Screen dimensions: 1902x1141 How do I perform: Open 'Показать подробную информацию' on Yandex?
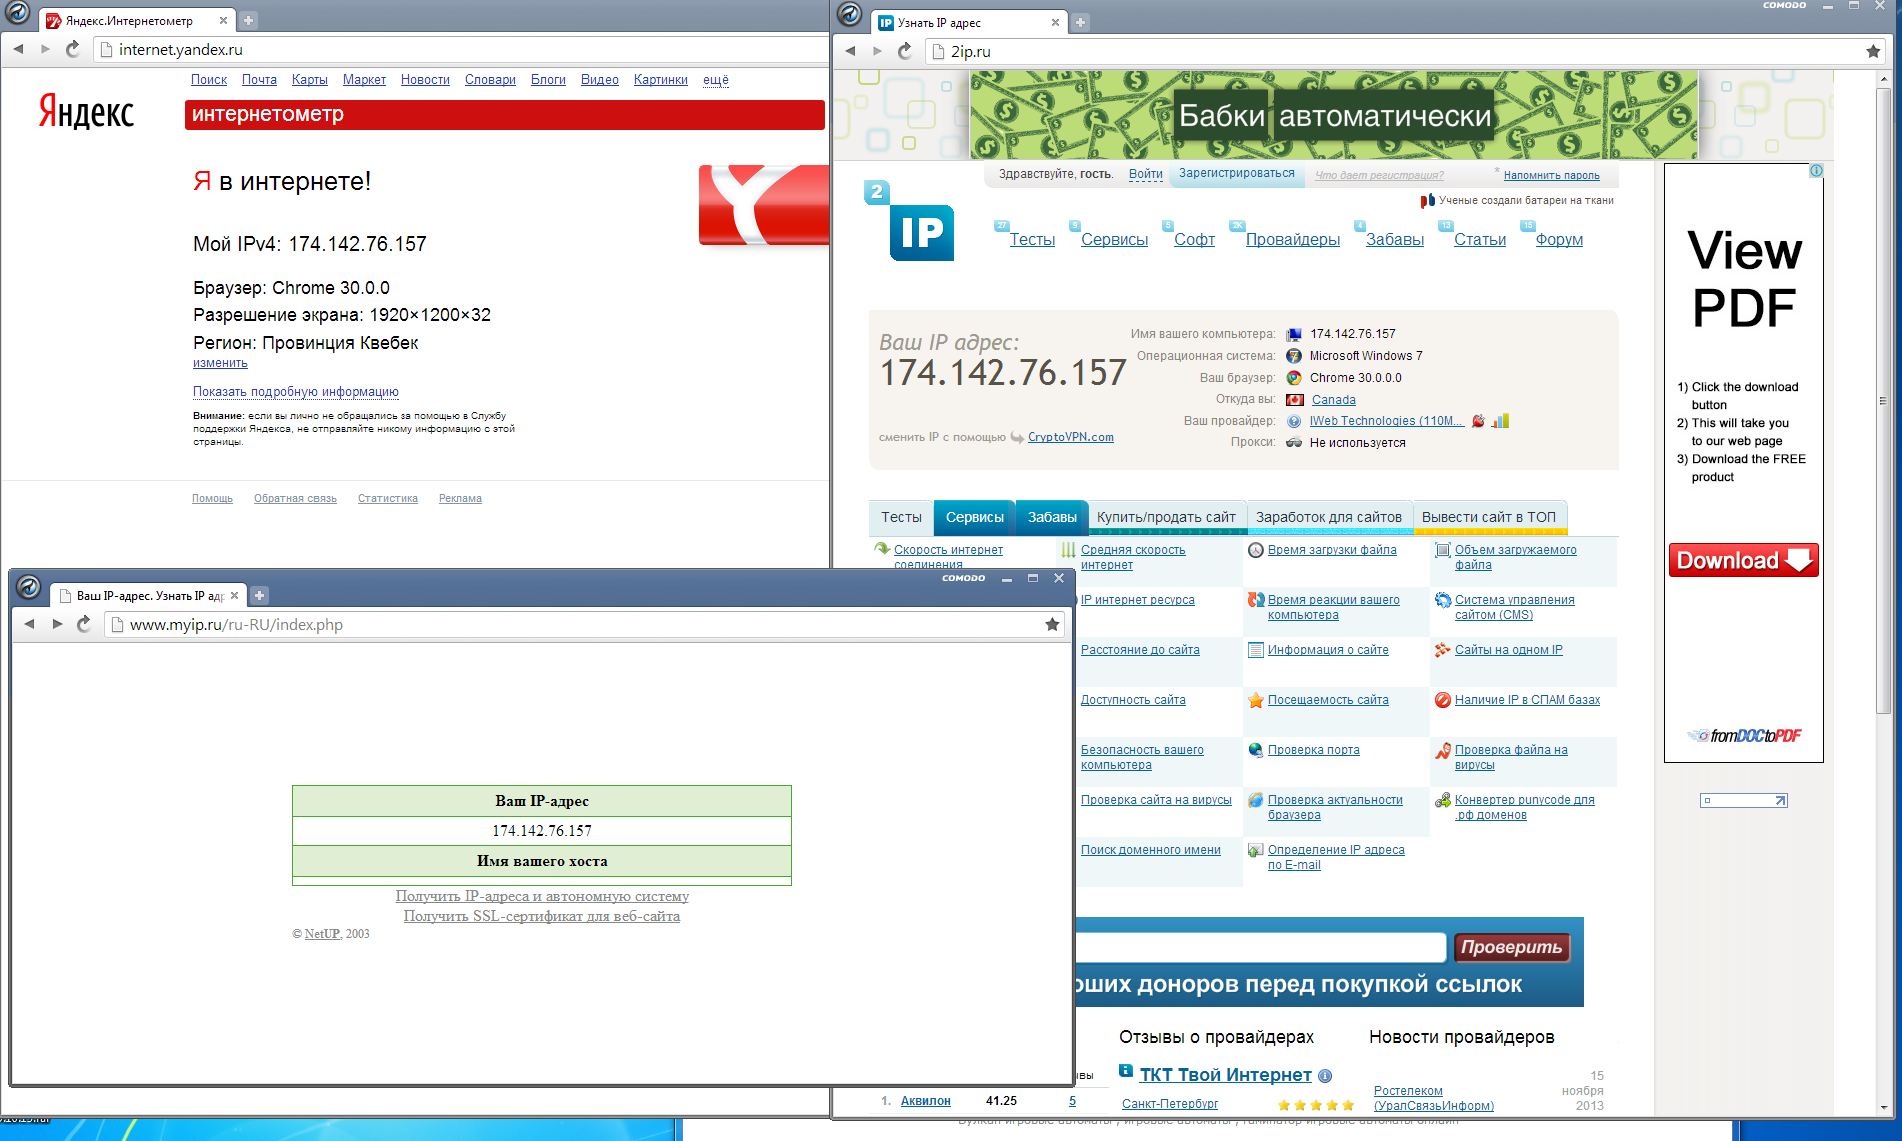(296, 392)
